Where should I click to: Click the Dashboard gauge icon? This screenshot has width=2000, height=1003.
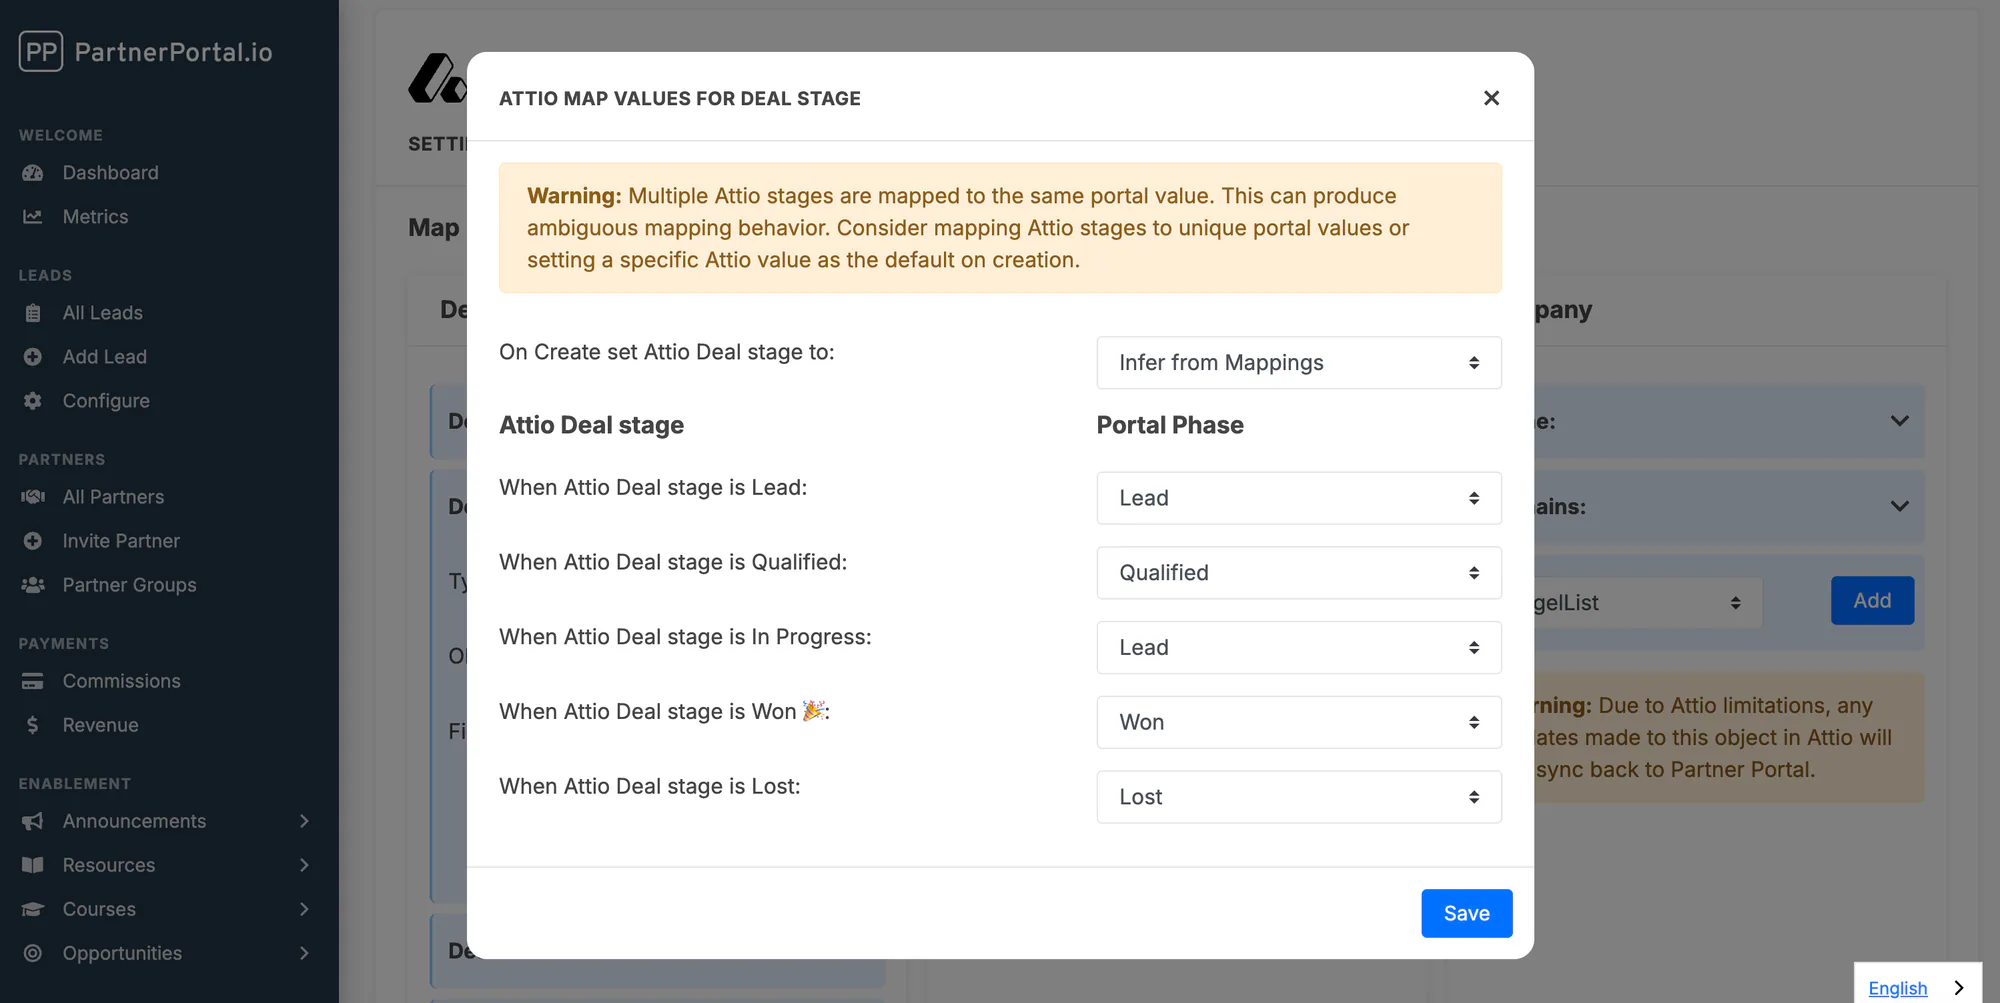coord(33,173)
